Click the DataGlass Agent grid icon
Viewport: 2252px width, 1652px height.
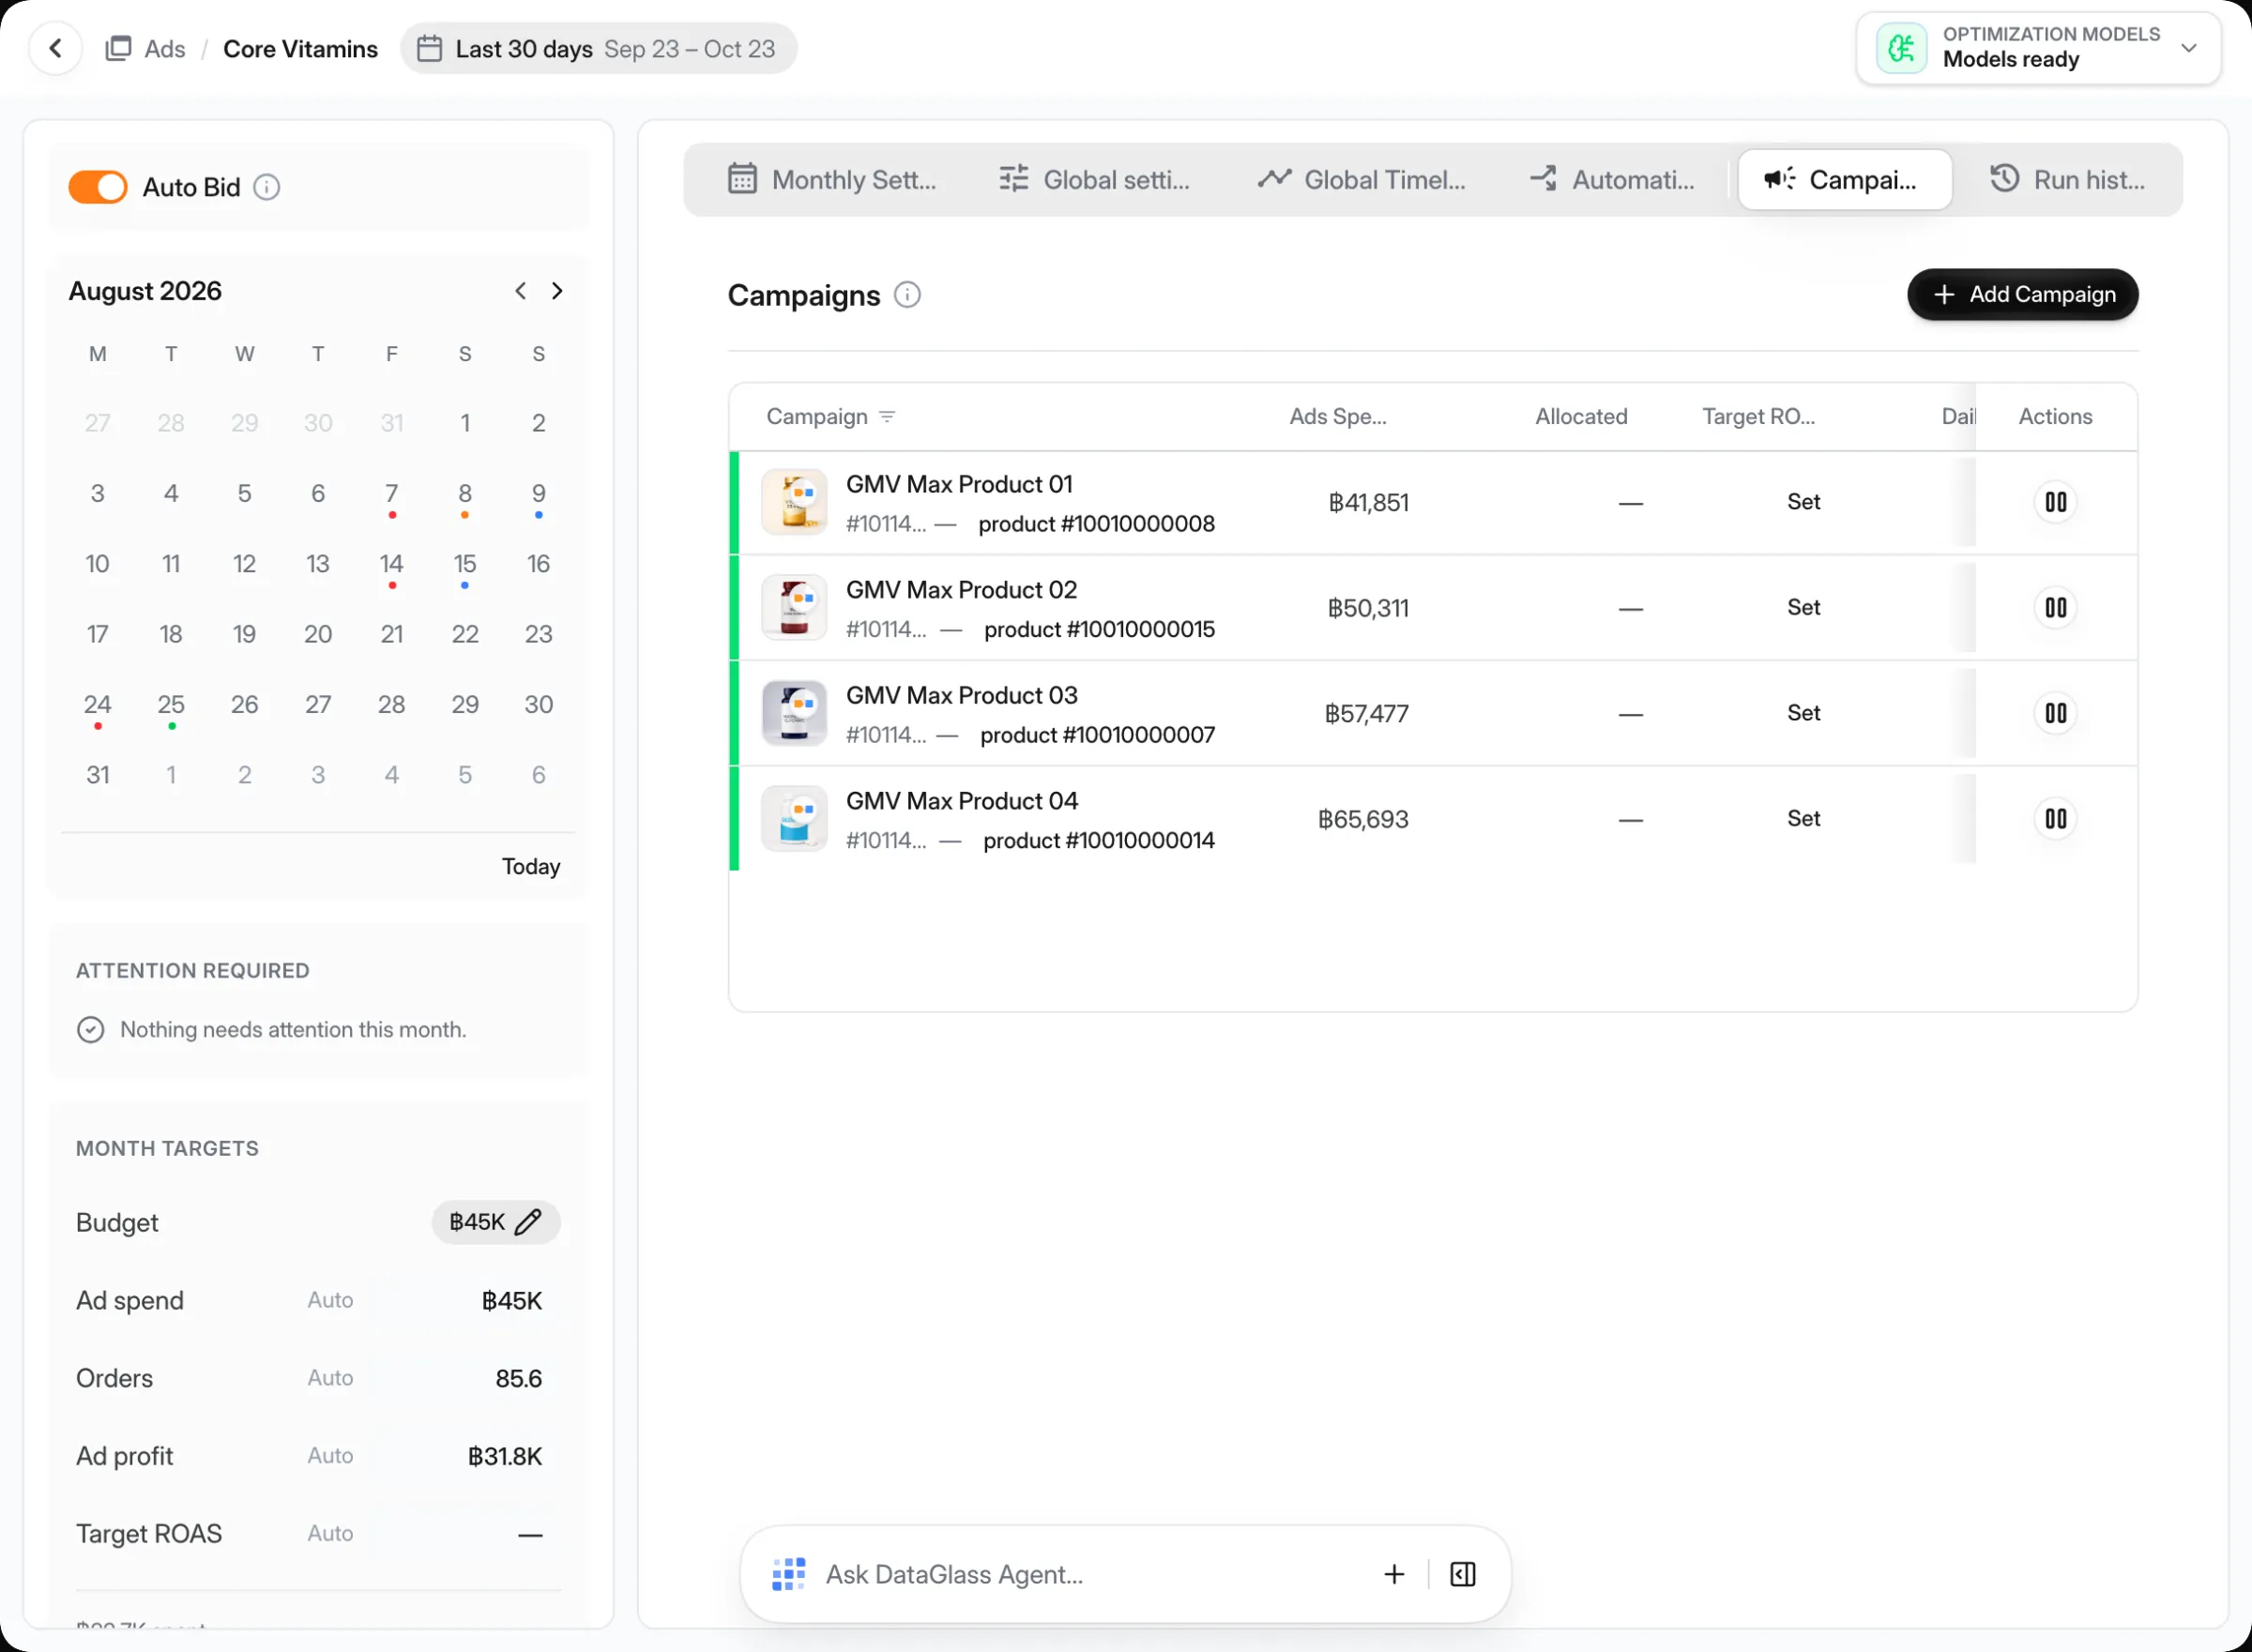[789, 1575]
